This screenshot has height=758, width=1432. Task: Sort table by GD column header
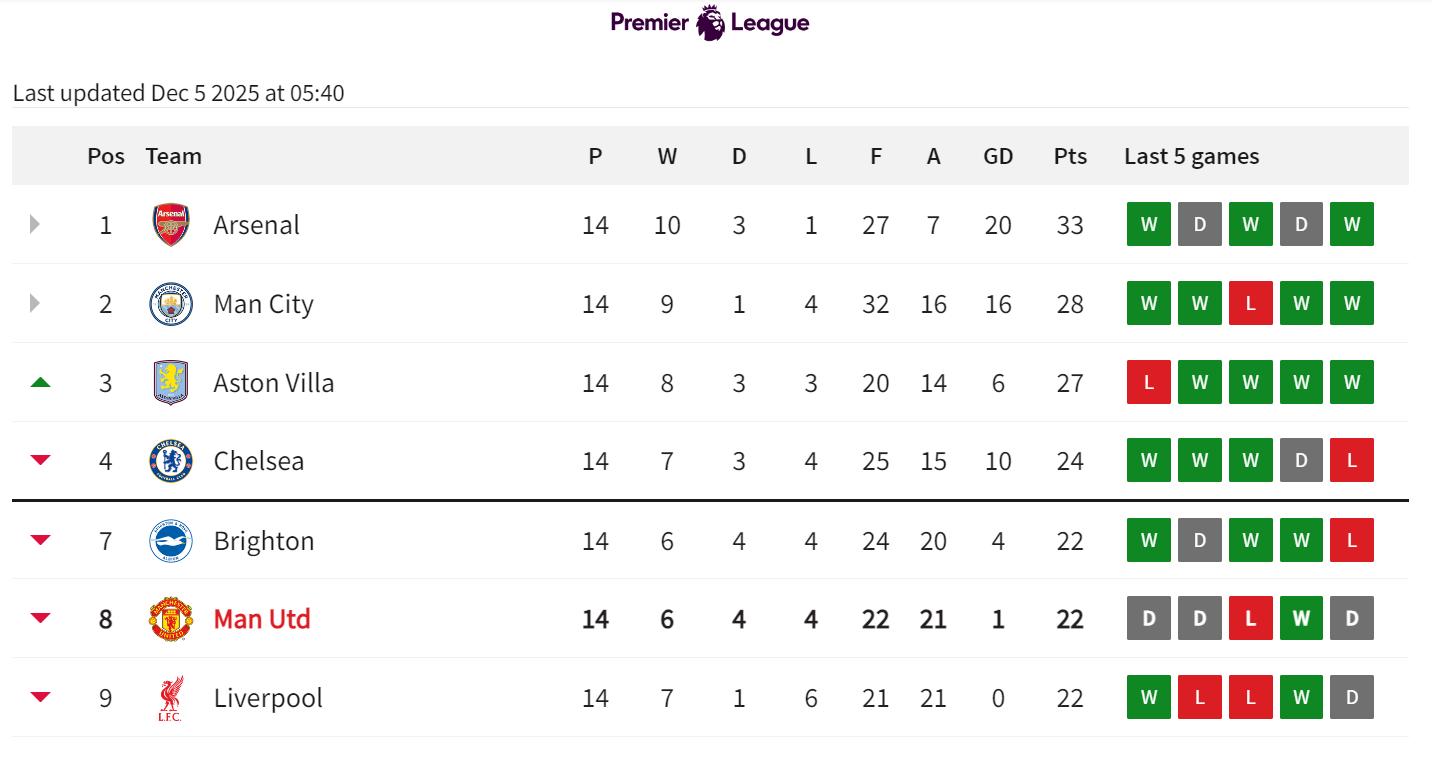pyautogui.click(x=998, y=156)
